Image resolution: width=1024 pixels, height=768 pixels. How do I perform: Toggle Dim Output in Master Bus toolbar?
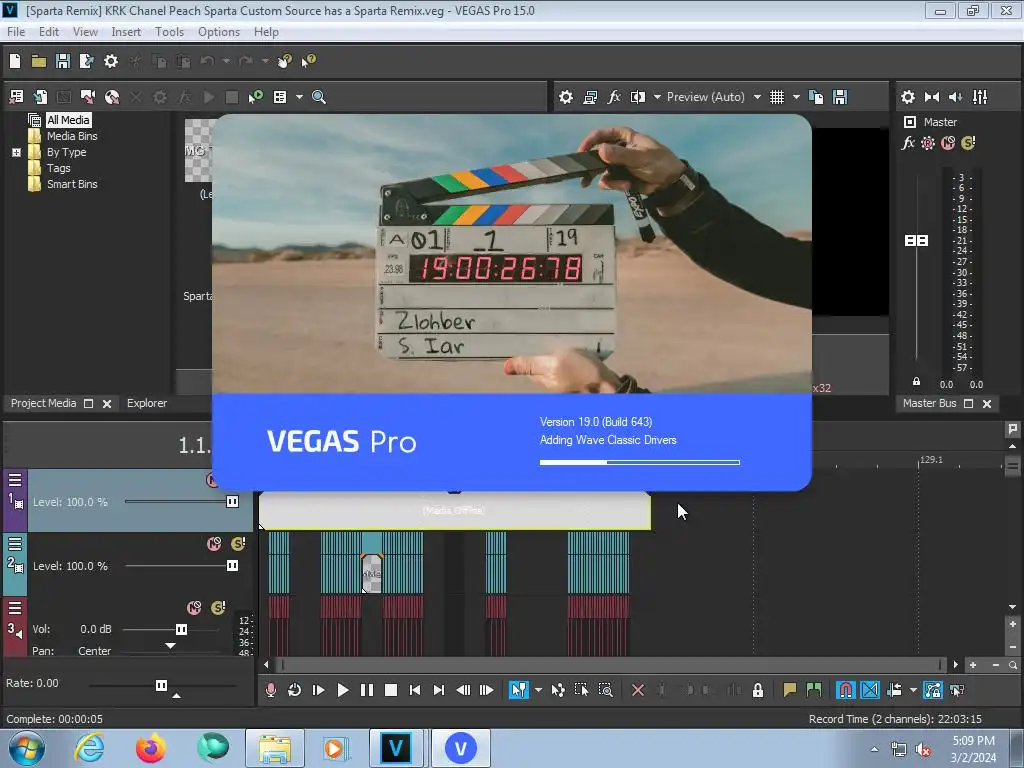pyautogui.click(x=955, y=97)
